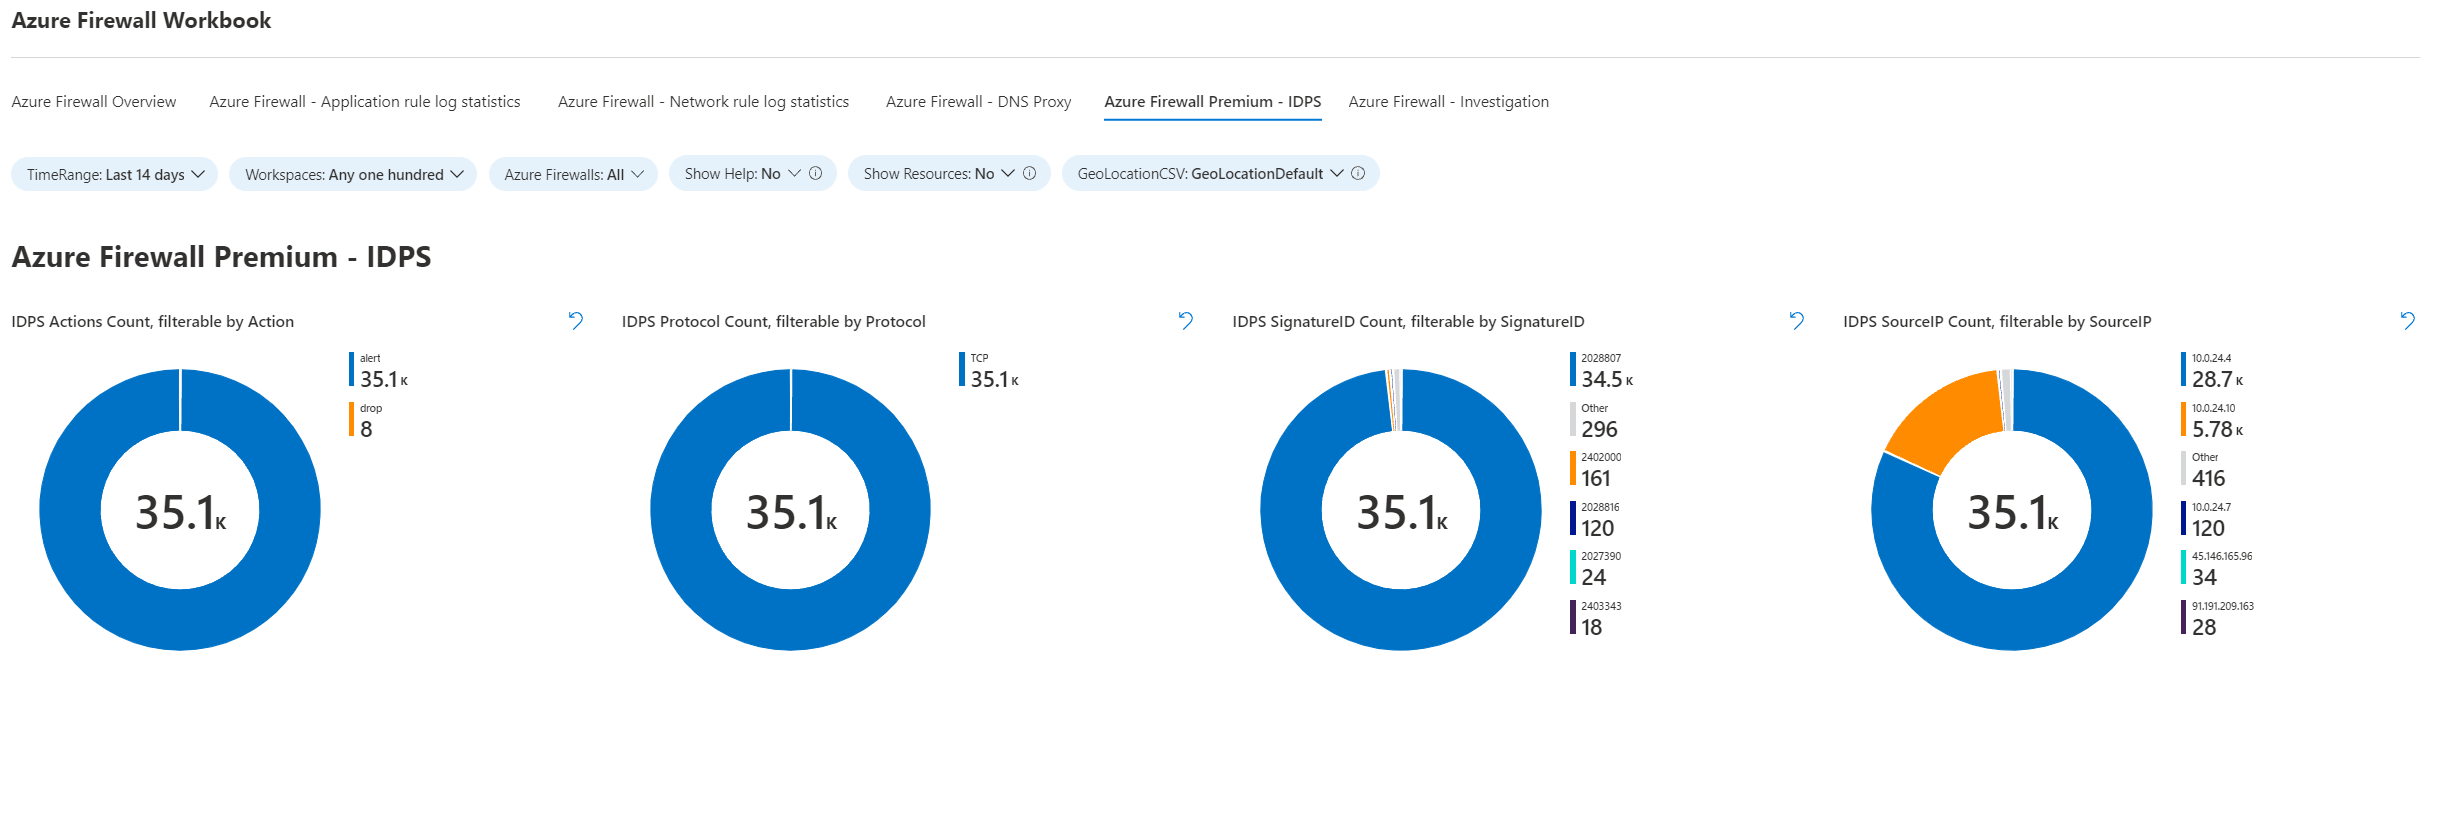Filter by signature 2403343 legend item

click(x=1597, y=618)
